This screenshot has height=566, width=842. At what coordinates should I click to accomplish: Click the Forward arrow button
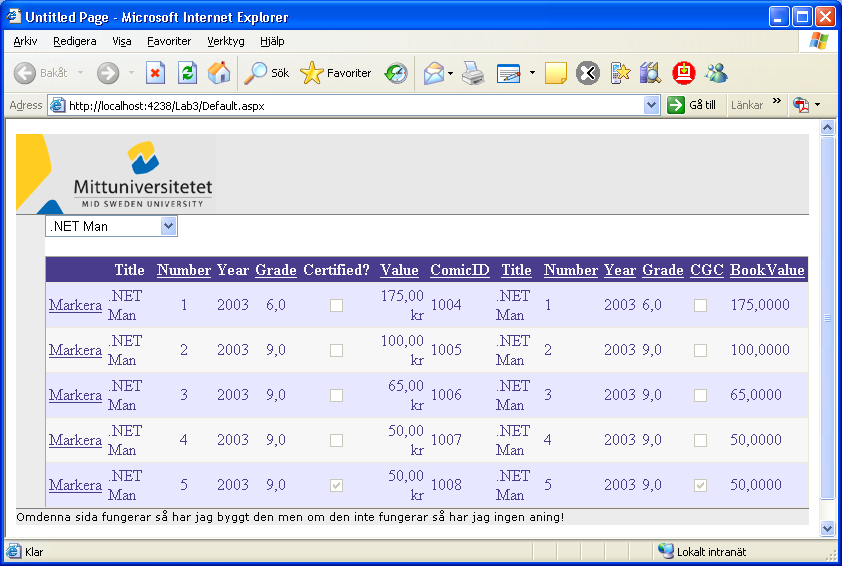(108, 73)
